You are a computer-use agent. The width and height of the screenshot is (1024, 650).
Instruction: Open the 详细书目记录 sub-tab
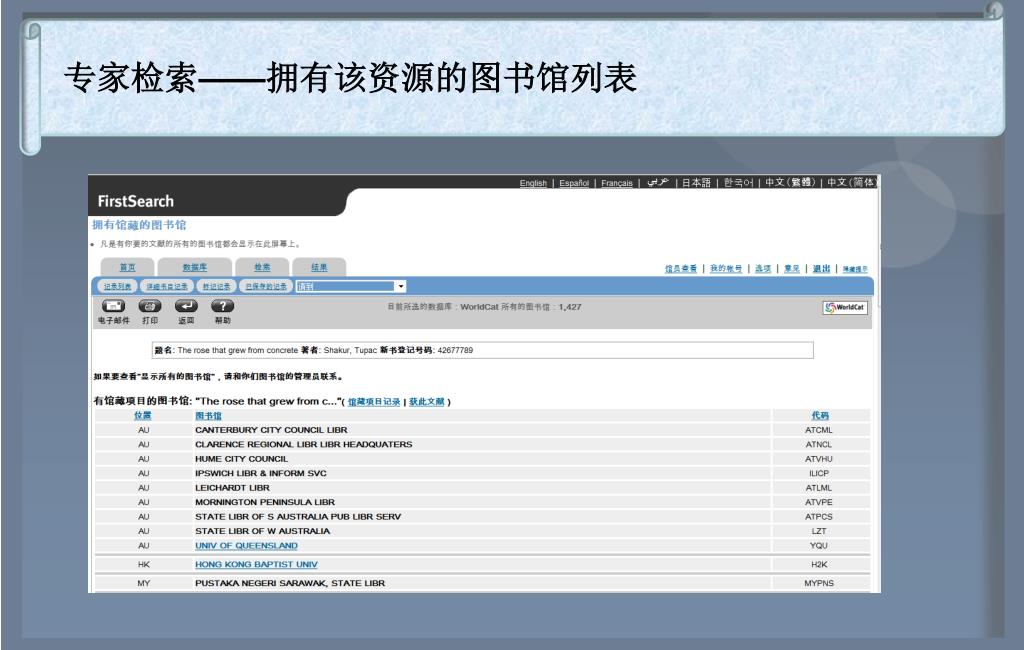coord(167,286)
